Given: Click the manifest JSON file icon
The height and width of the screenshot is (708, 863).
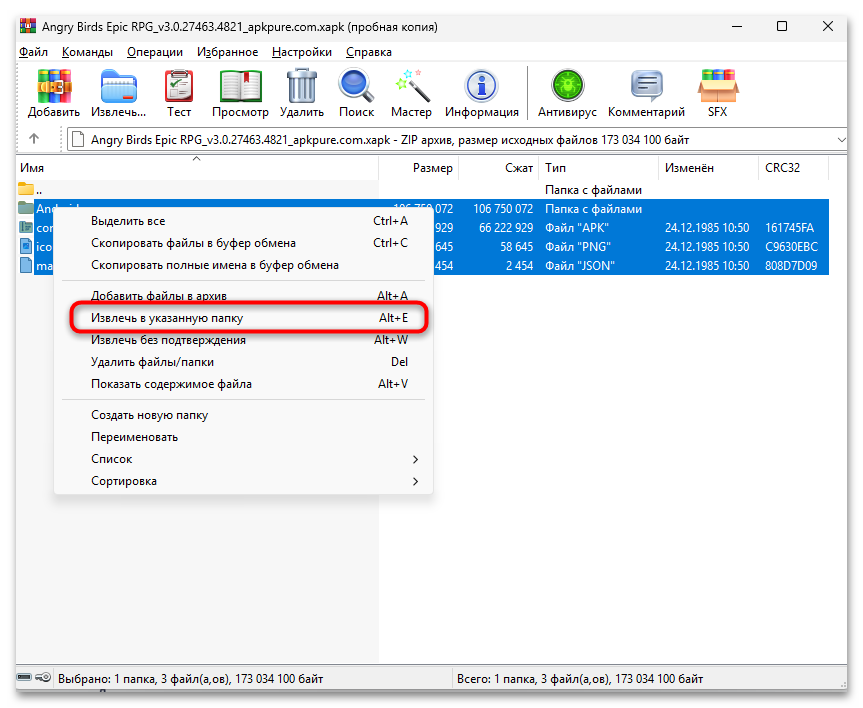Looking at the screenshot, I should point(26,265).
